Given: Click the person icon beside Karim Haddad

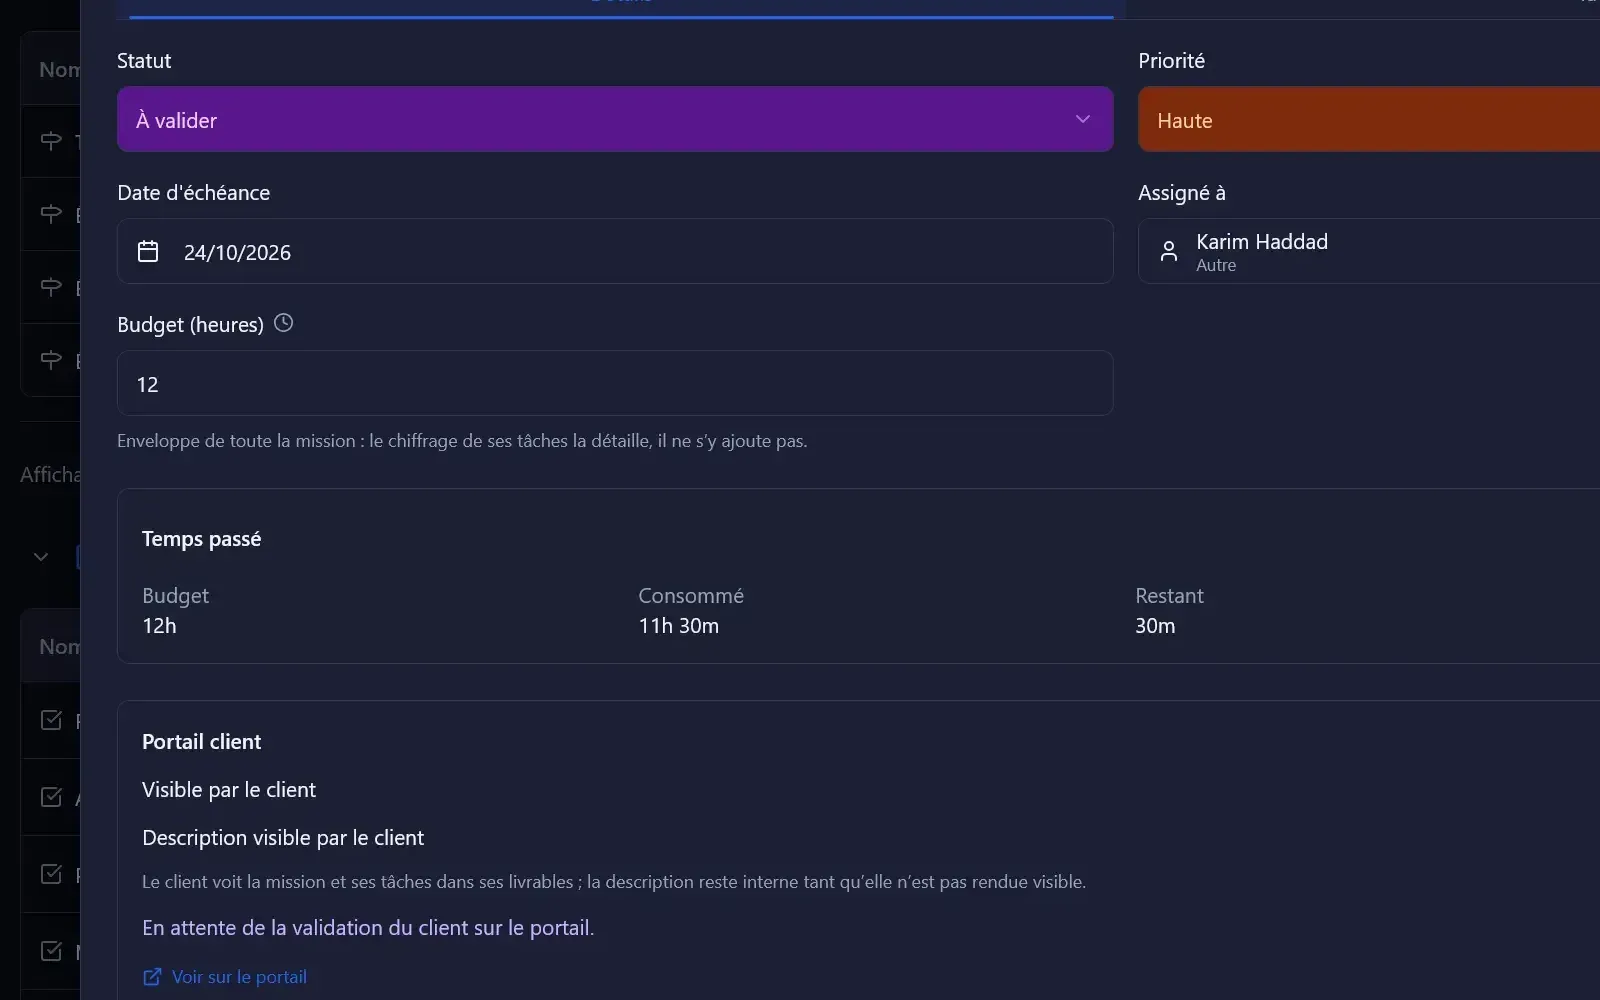Looking at the screenshot, I should (1168, 251).
